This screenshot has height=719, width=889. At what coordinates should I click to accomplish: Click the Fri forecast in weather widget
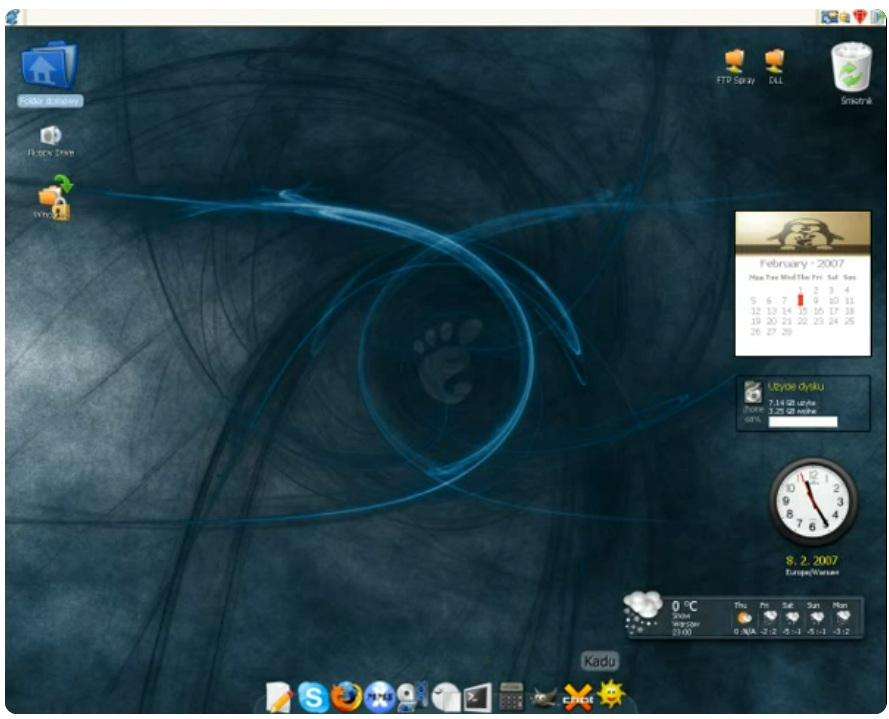pos(768,619)
